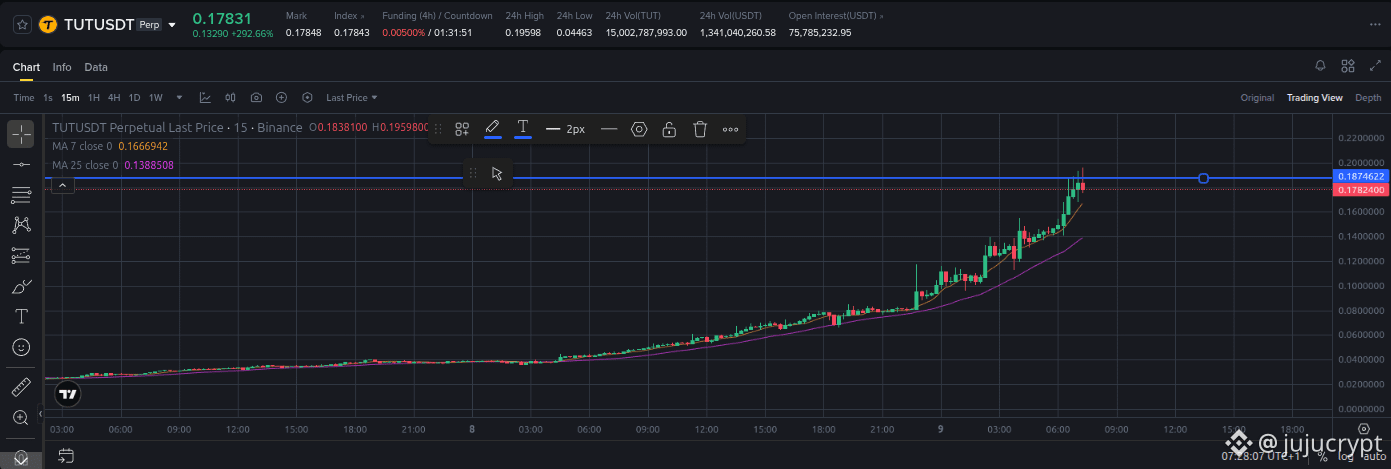
Task: Collapse the indicator legend chevron
Action: tap(62, 185)
